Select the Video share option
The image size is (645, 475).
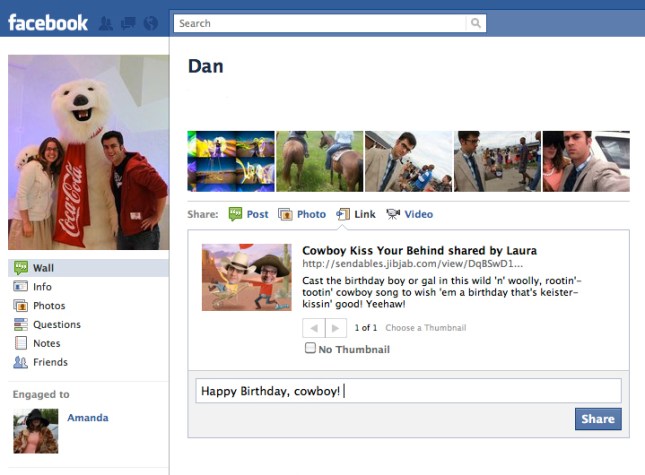[409, 214]
